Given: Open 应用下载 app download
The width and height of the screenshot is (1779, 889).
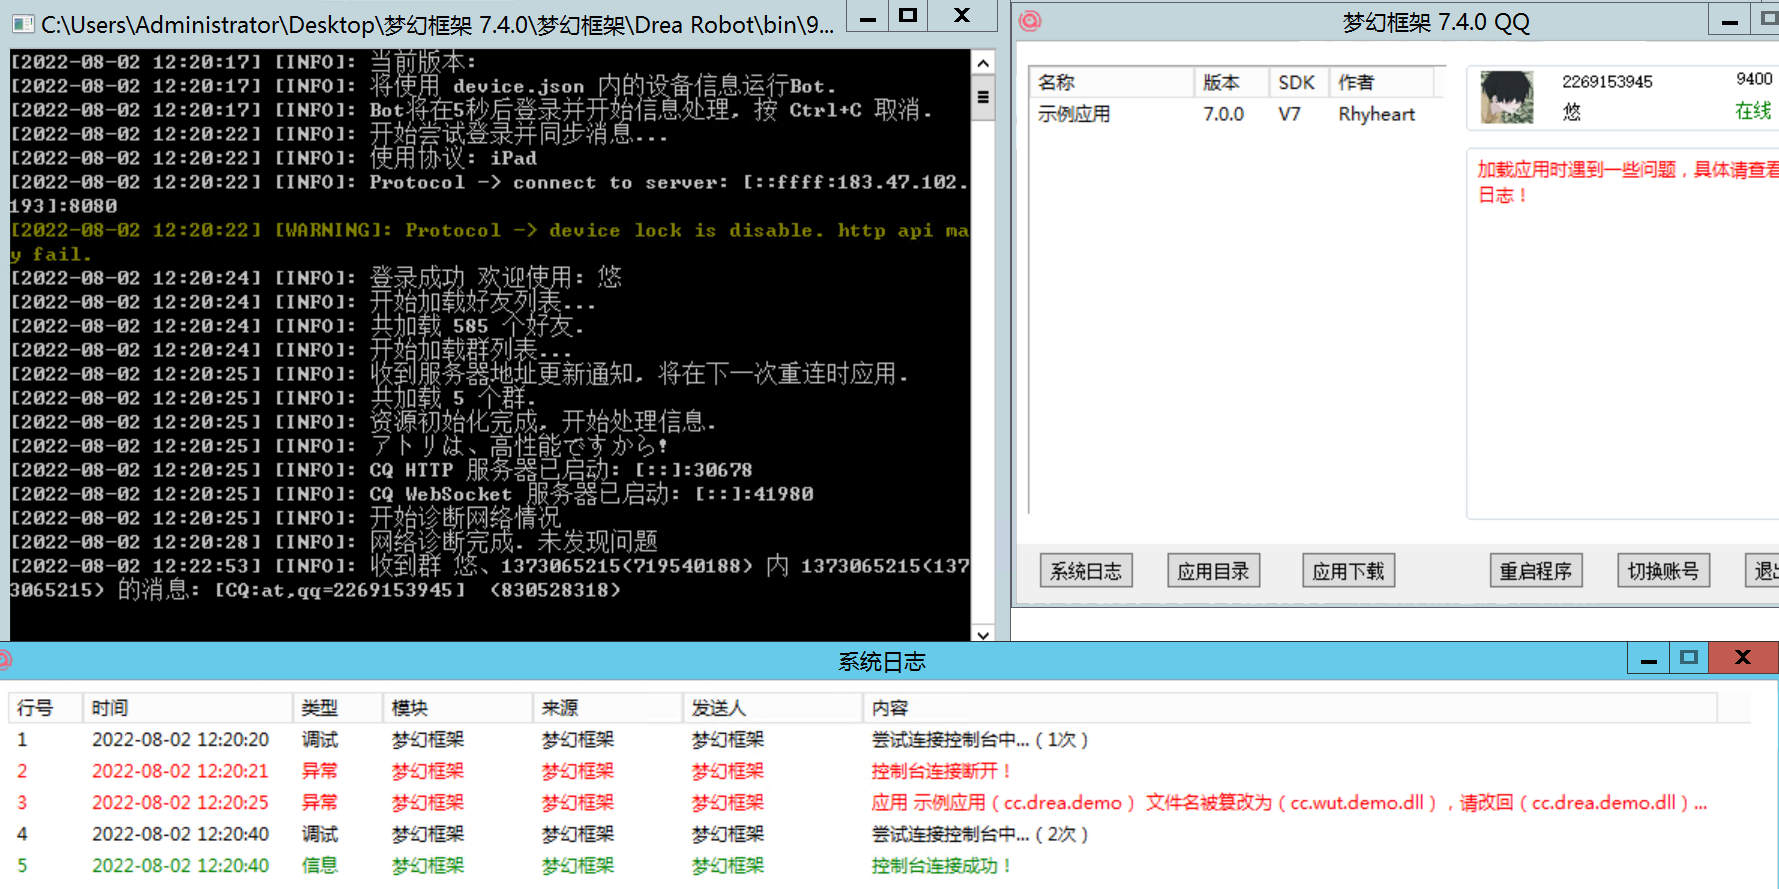Looking at the screenshot, I should 1348,571.
